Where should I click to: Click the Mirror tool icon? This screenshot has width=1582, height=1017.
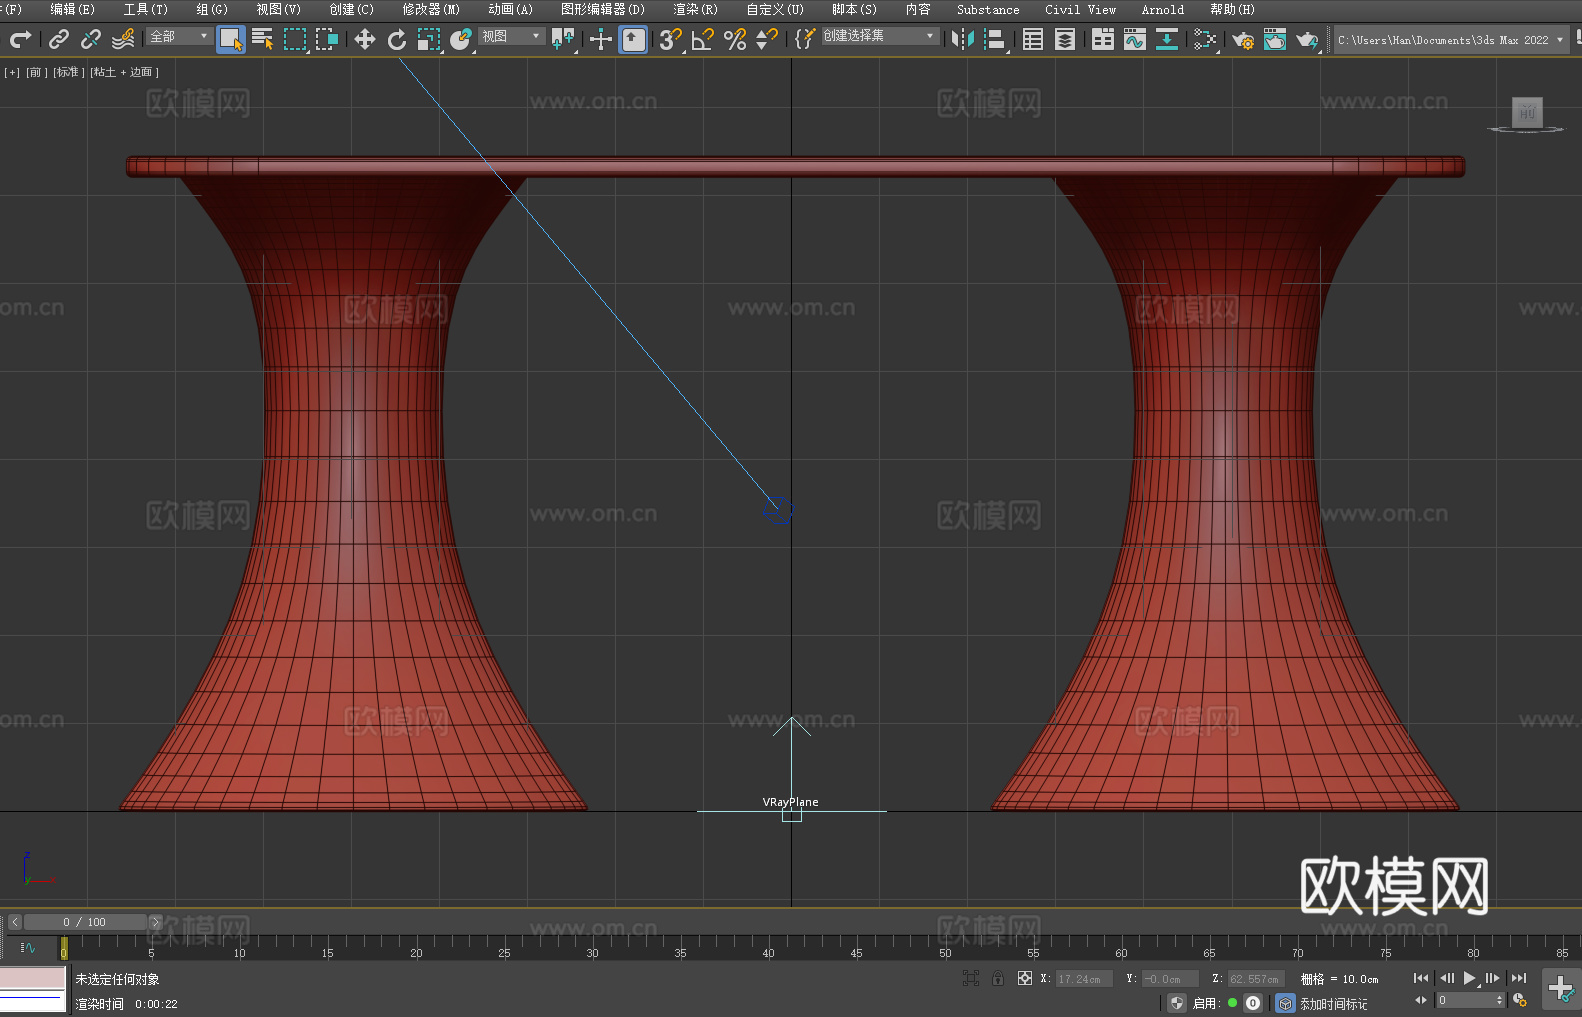[963, 39]
